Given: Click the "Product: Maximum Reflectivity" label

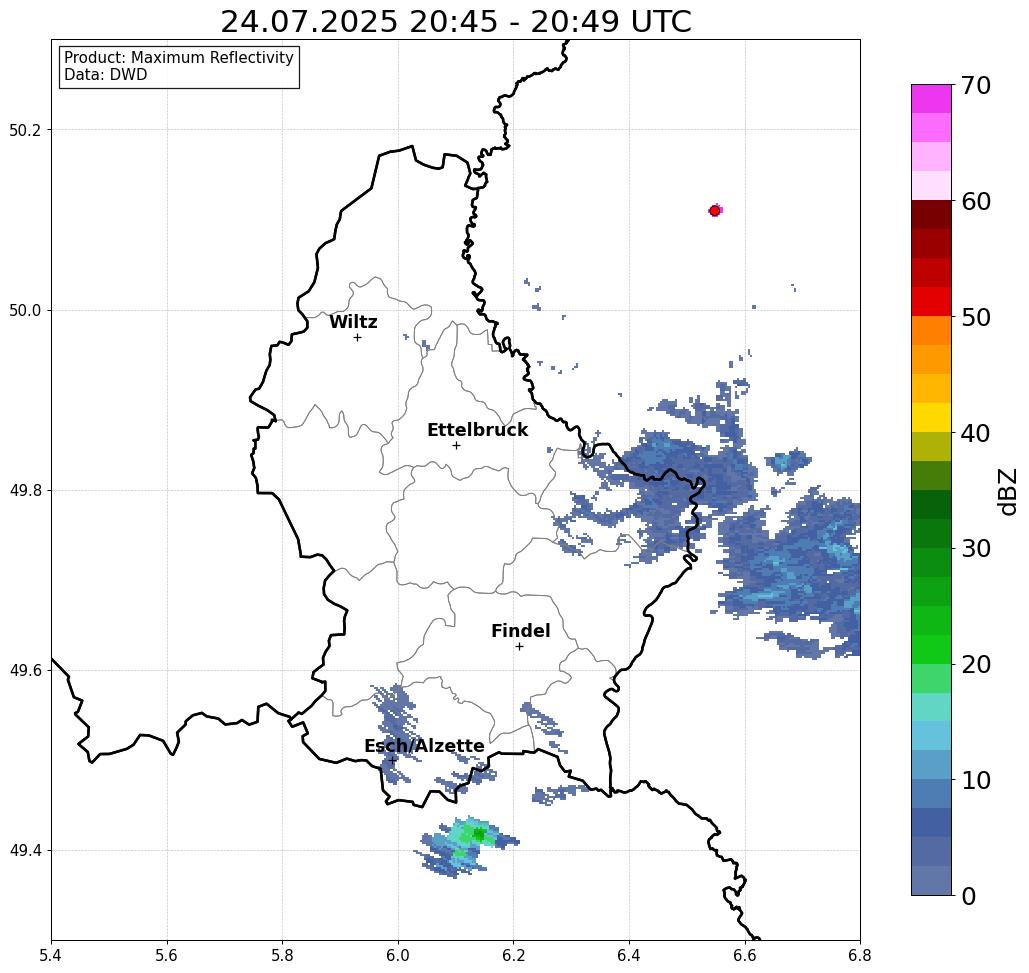Looking at the screenshot, I should 178,58.
